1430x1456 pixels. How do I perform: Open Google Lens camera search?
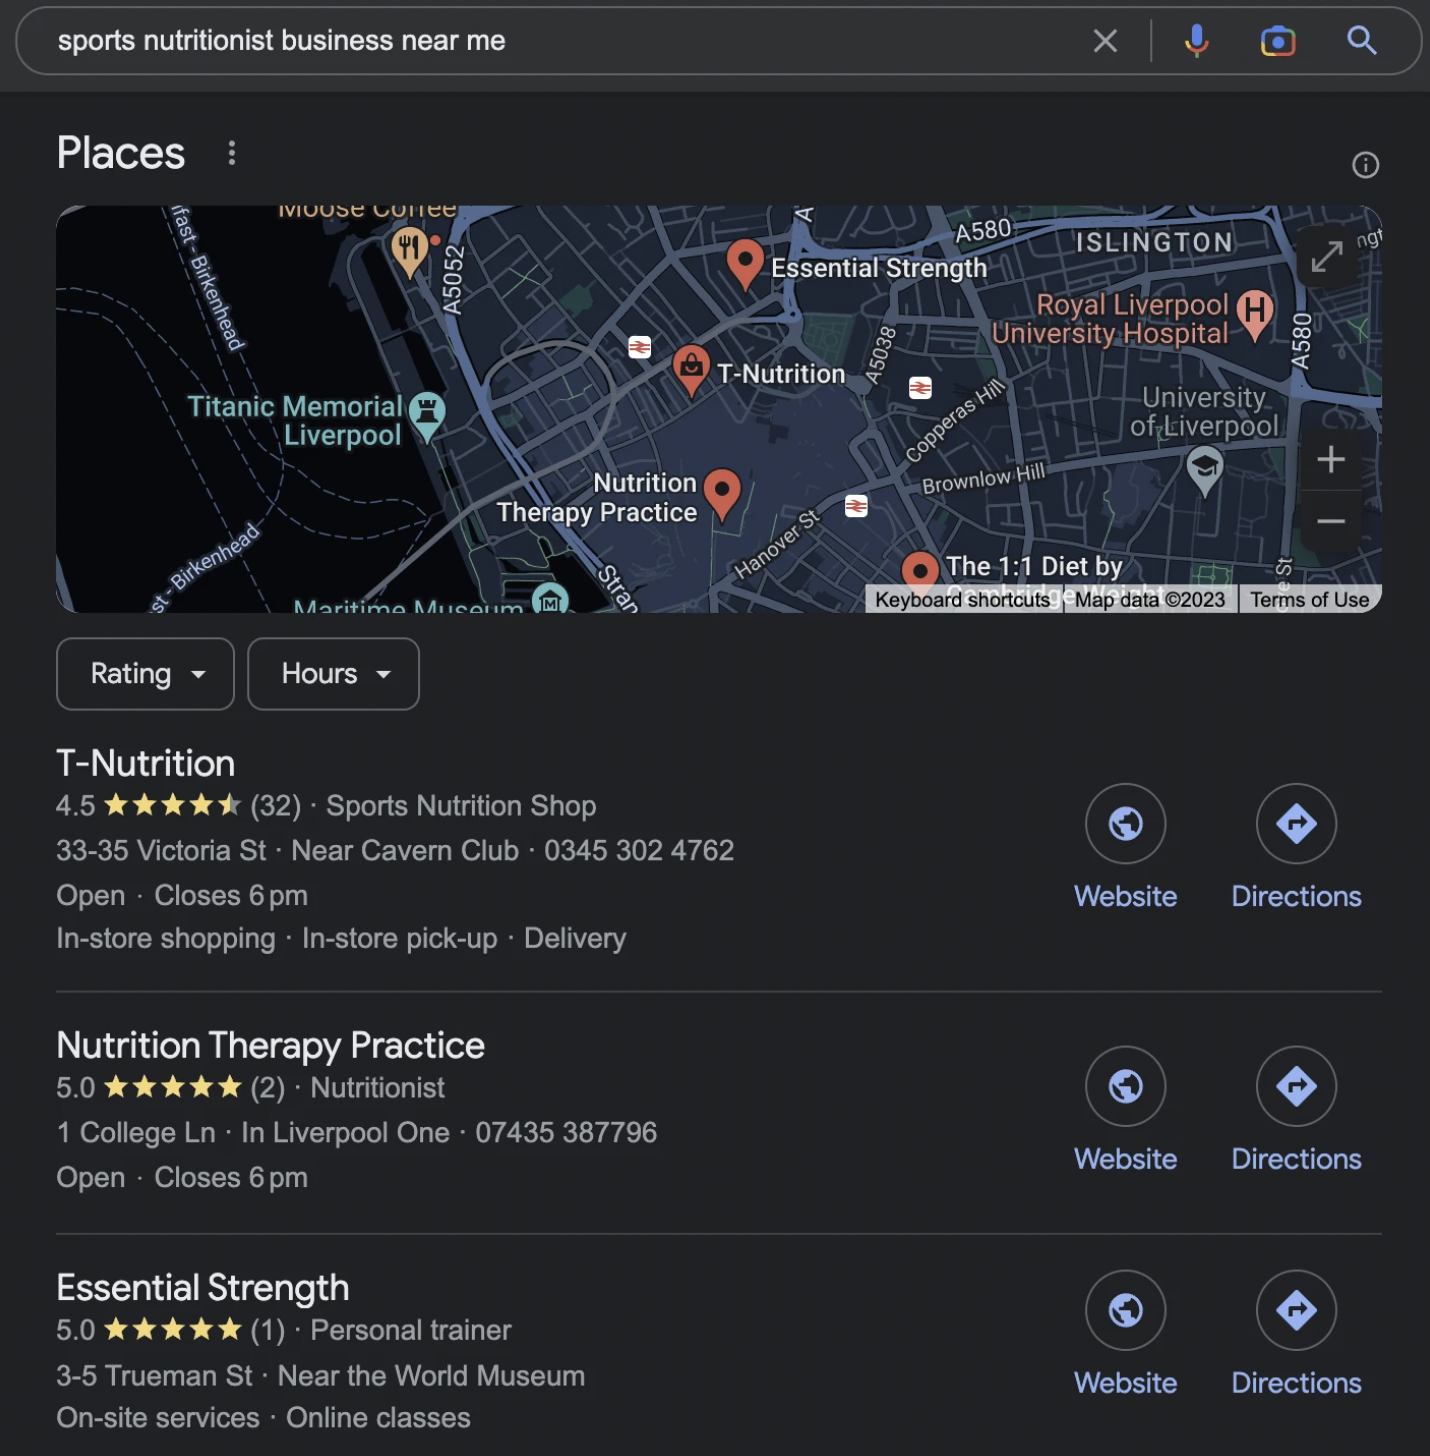[x=1277, y=41]
